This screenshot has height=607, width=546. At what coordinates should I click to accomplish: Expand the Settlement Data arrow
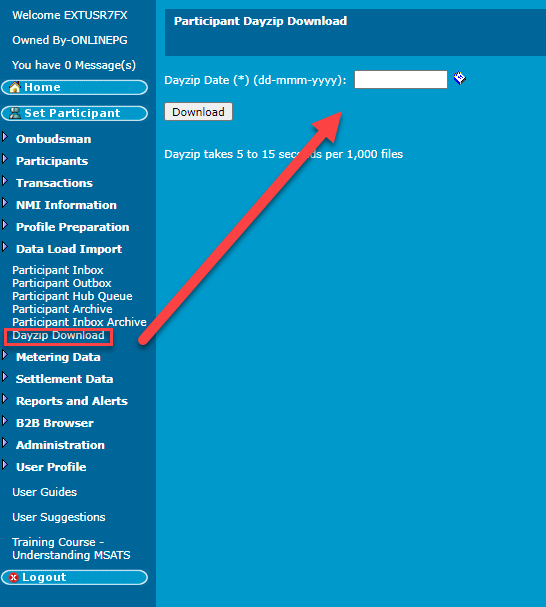tap(5, 377)
